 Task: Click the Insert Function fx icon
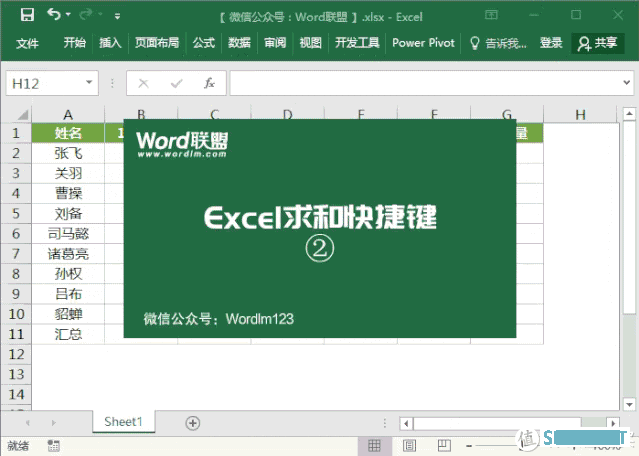point(209,84)
